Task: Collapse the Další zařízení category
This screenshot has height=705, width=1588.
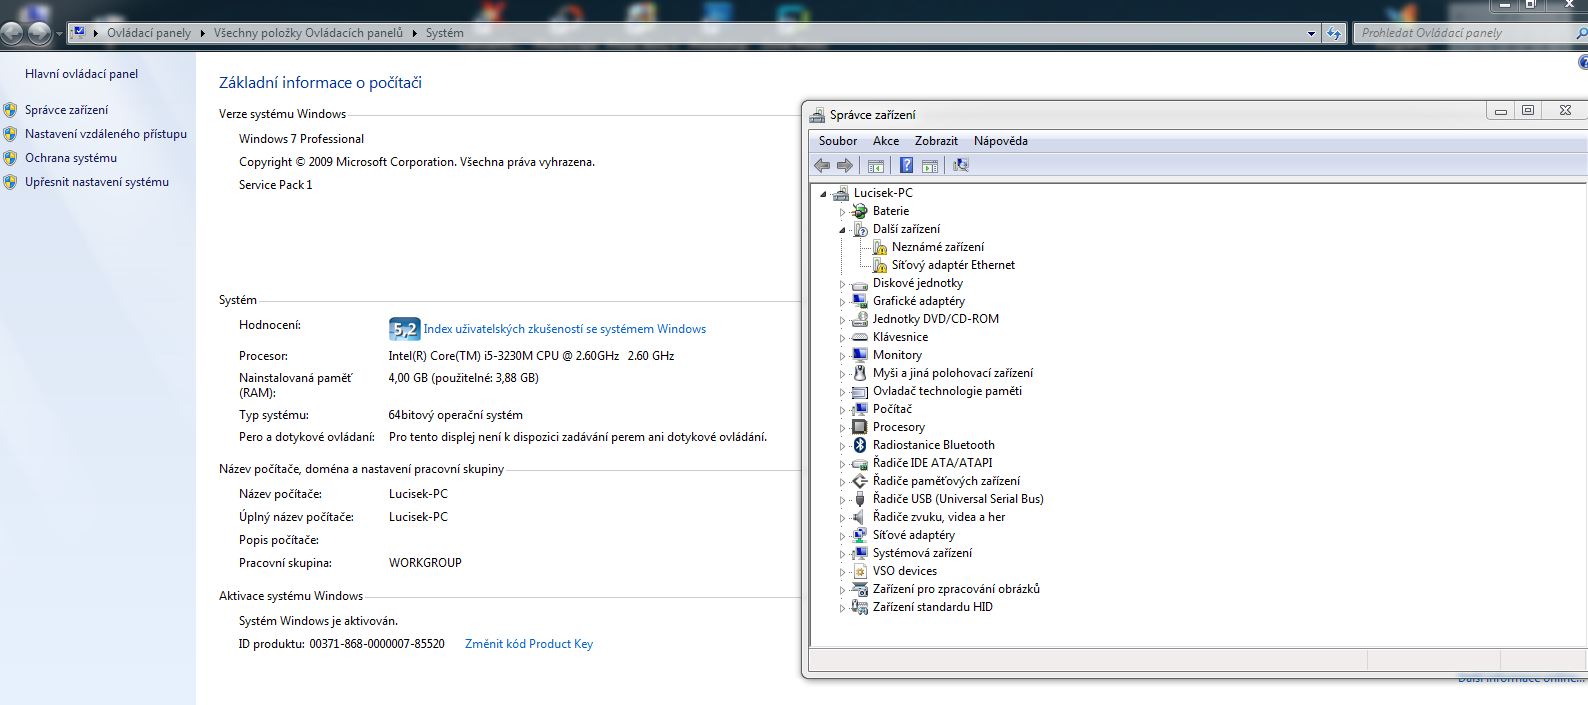Action: [842, 230]
